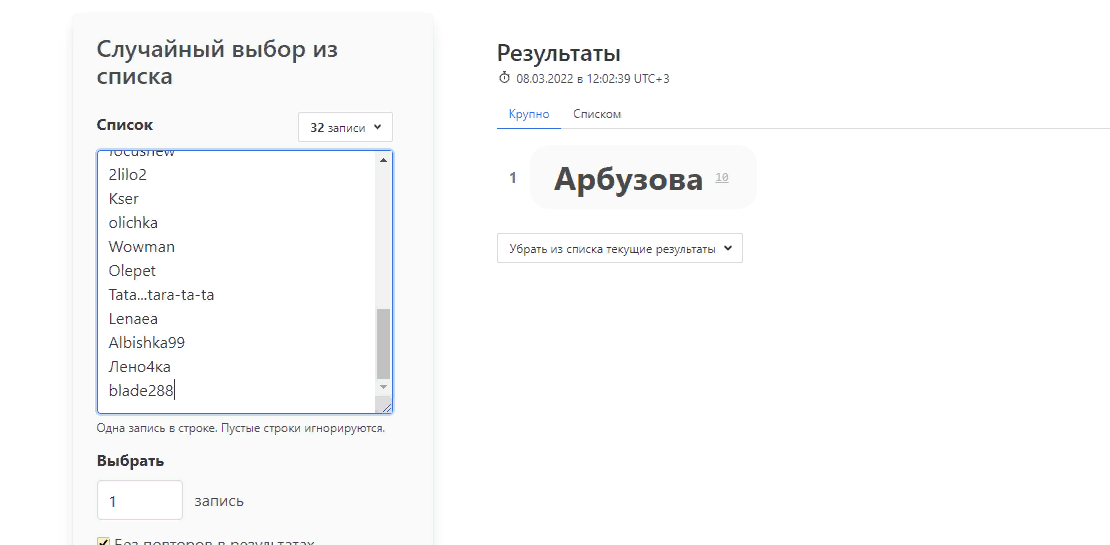Click the 'Kser' line in the list
Screen dimensions: 1110x545
[124, 199]
